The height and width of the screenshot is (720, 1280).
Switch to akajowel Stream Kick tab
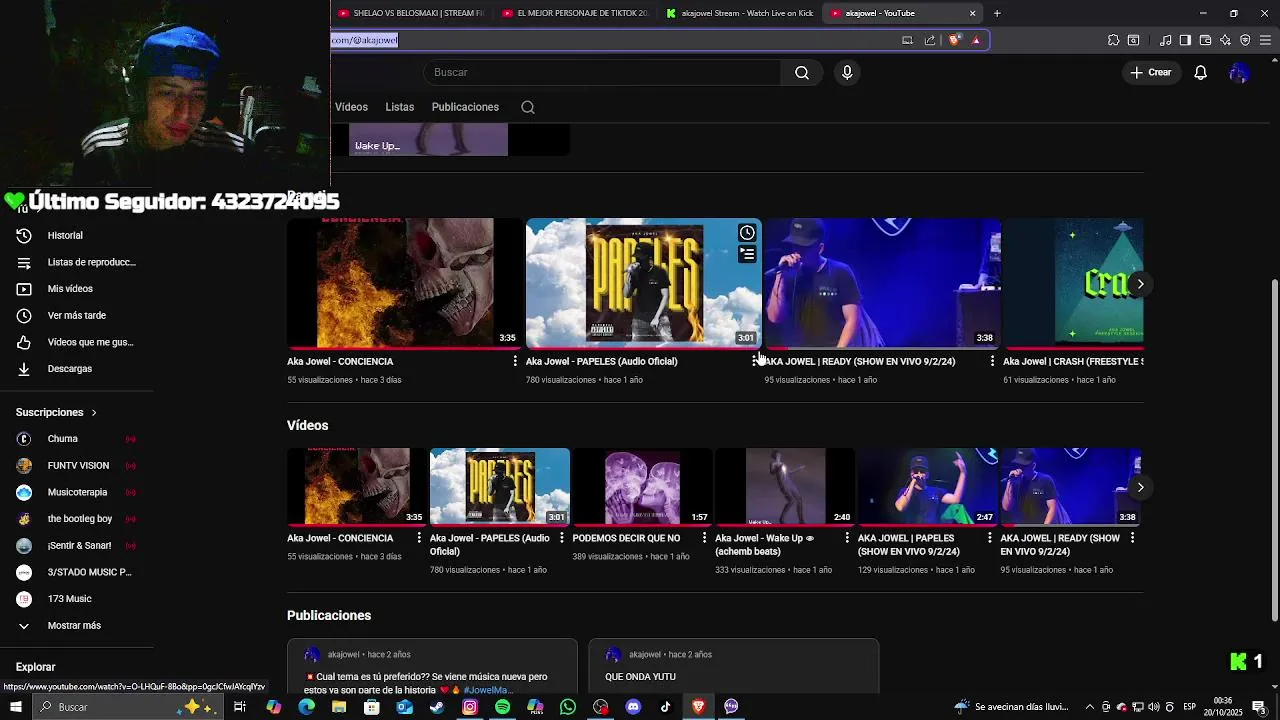[739, 13]
